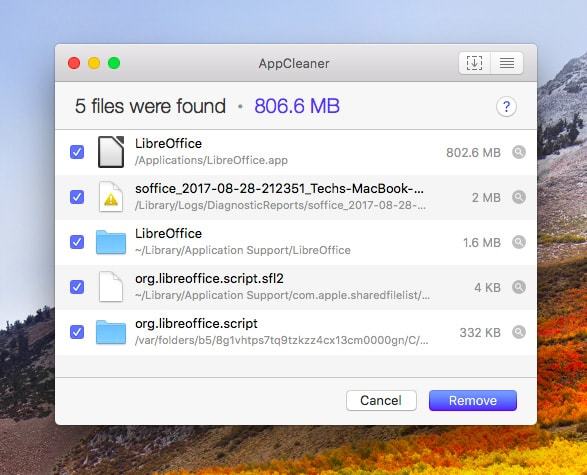Image resolution: width=587 pixels, height=475 pixels.
Task: Select the LibreOffice application icon
Action: [x=111, y=152]
